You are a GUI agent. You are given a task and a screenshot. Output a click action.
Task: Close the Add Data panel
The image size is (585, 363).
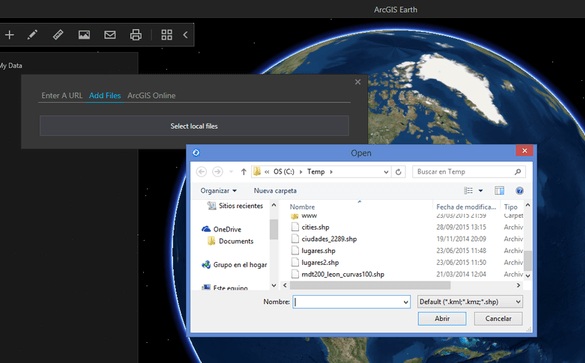coord(358,82)
